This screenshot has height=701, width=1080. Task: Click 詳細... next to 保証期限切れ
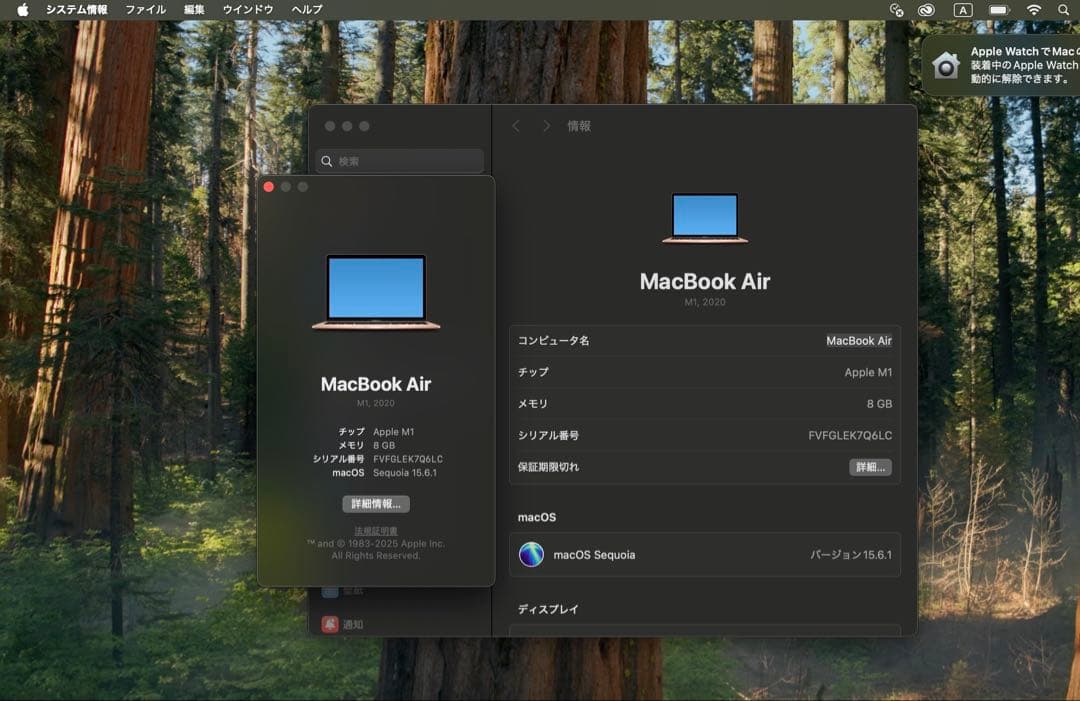[869, 467]
